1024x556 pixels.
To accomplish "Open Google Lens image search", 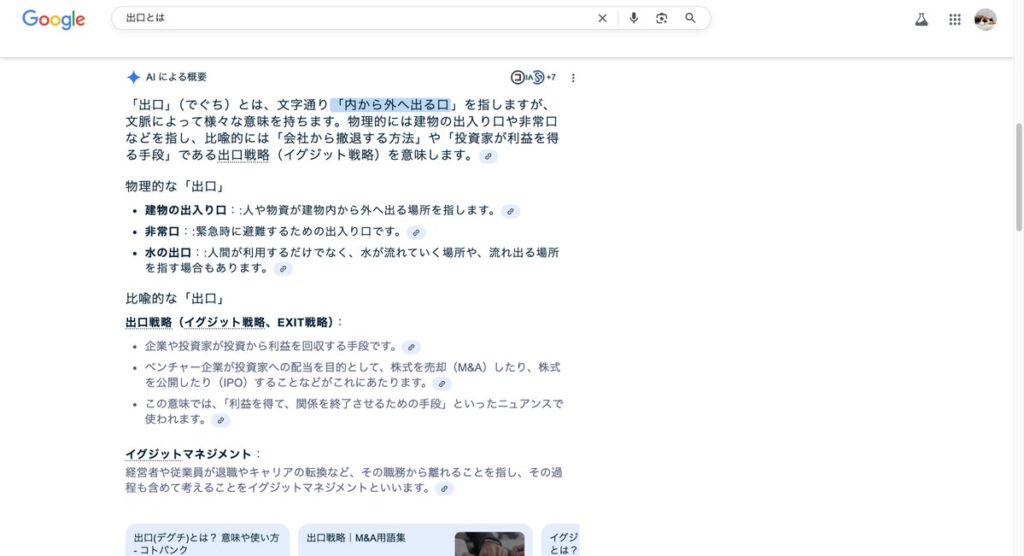I will [661, 18].
